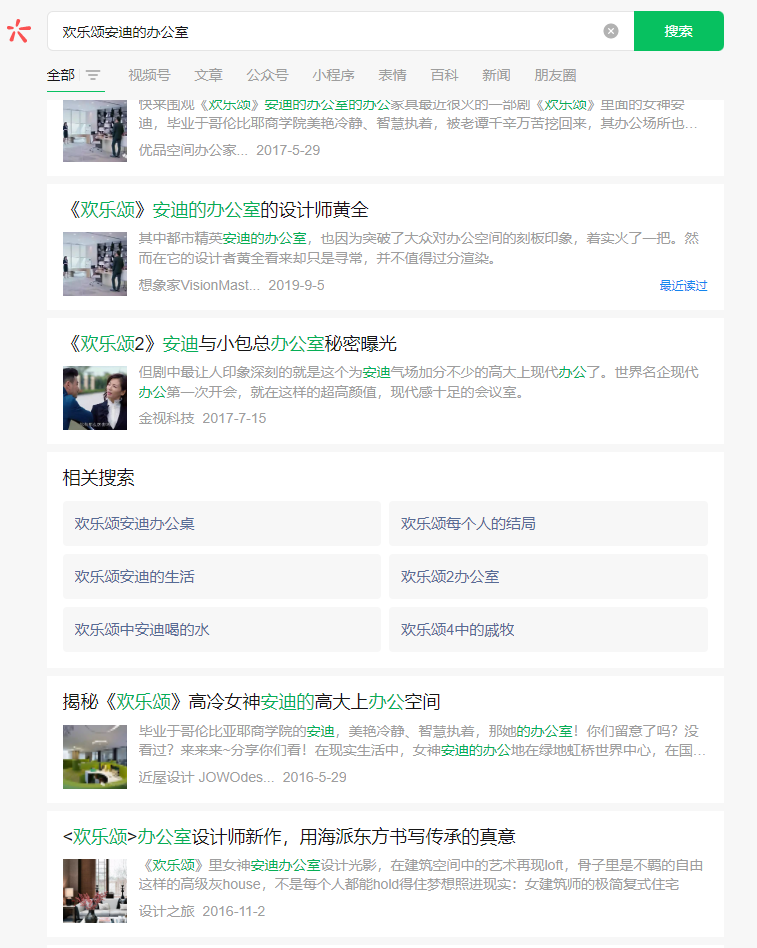The width and height of the screenshot is (757, 948).
Task: Click the search input field
Action: 330,32
